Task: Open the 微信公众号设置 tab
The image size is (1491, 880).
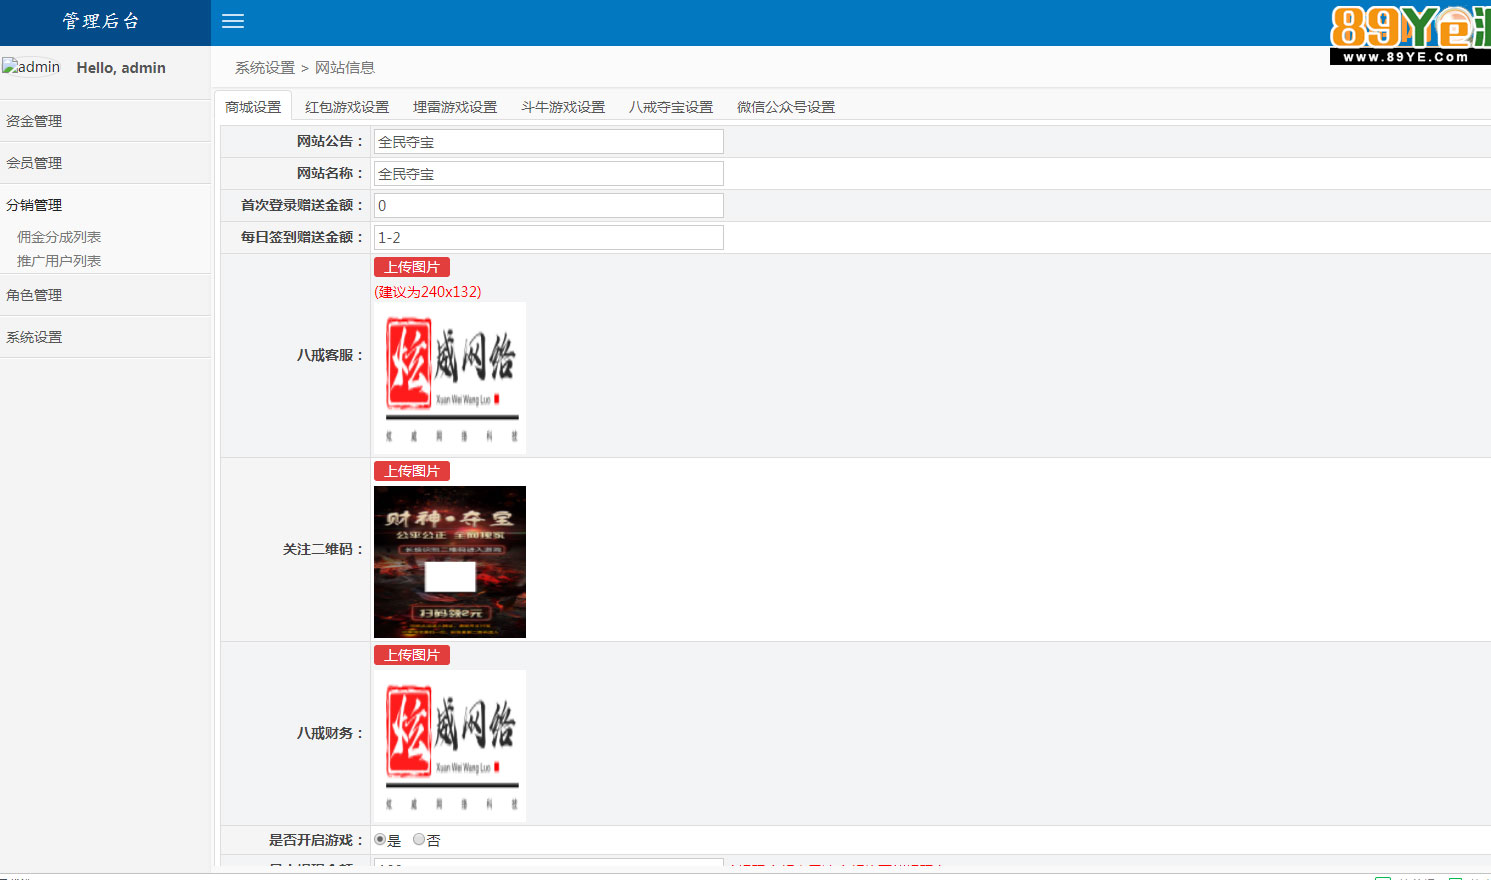Action: [x=786, y=107]
